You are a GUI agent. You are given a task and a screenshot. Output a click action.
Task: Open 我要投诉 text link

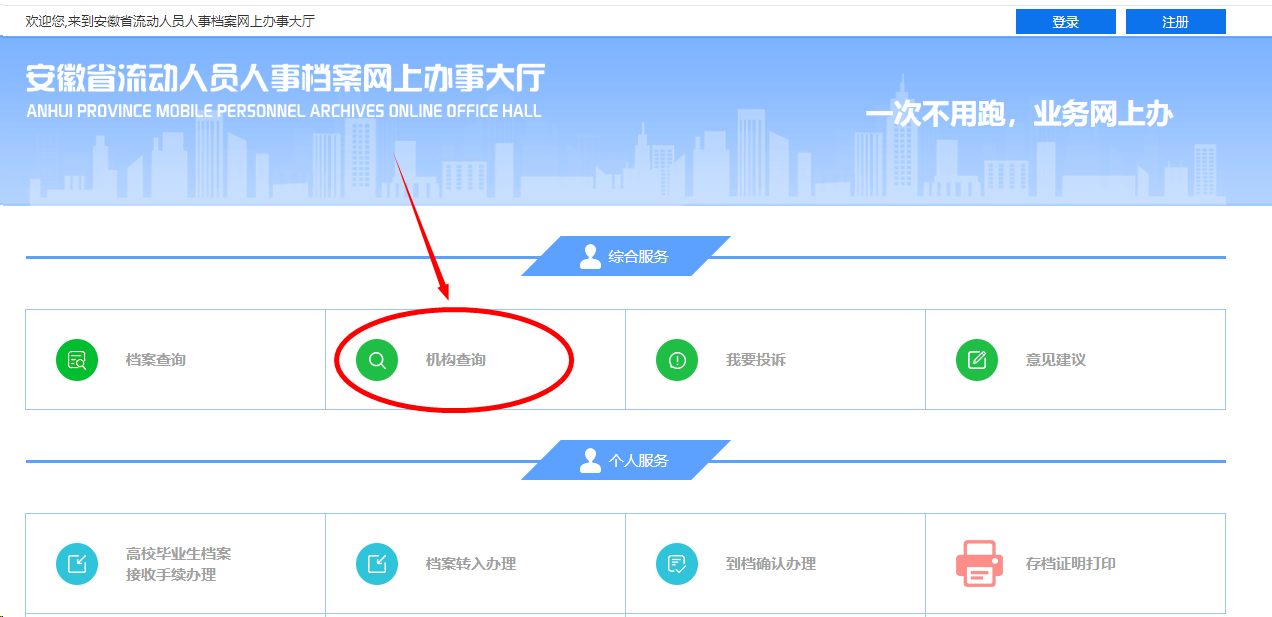pyautogui.click(x=756, y=360)
